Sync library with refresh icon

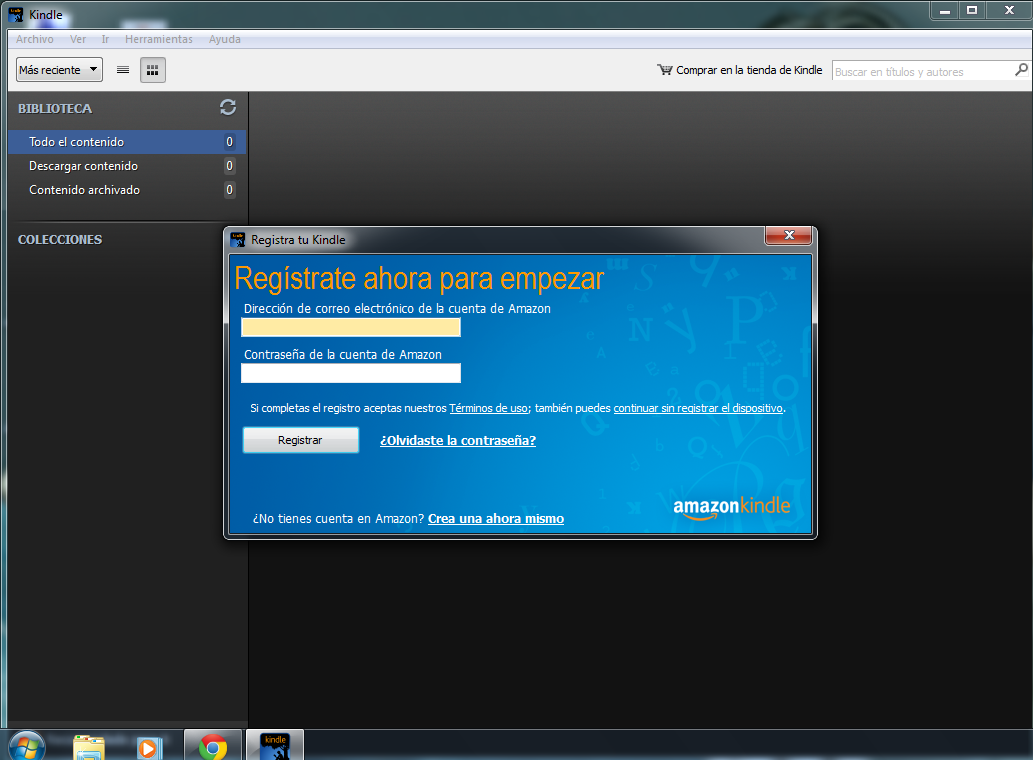[x=228, y=107]
